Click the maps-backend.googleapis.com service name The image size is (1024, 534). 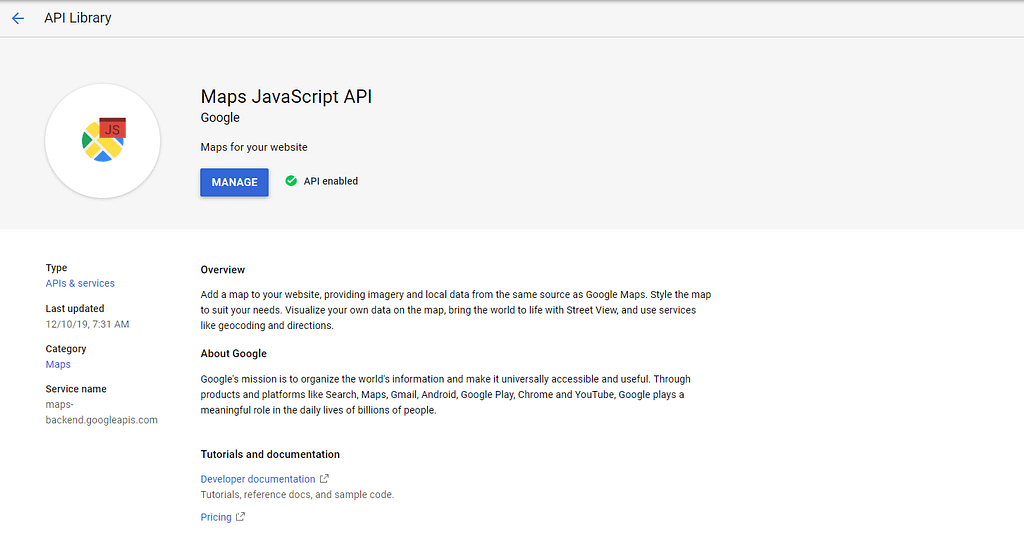click(x=101, y=412)
